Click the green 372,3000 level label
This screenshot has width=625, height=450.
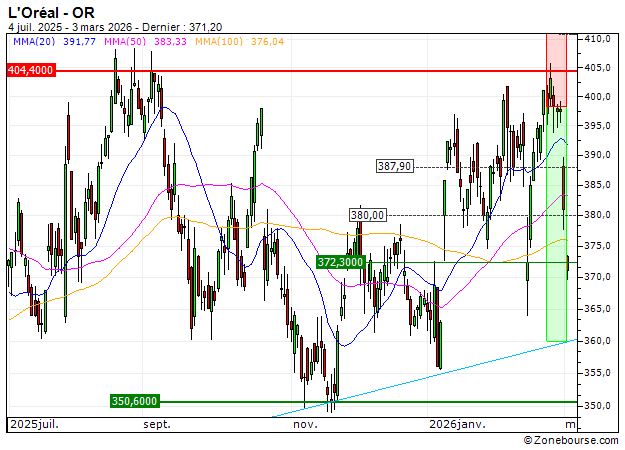click(339, 262)
